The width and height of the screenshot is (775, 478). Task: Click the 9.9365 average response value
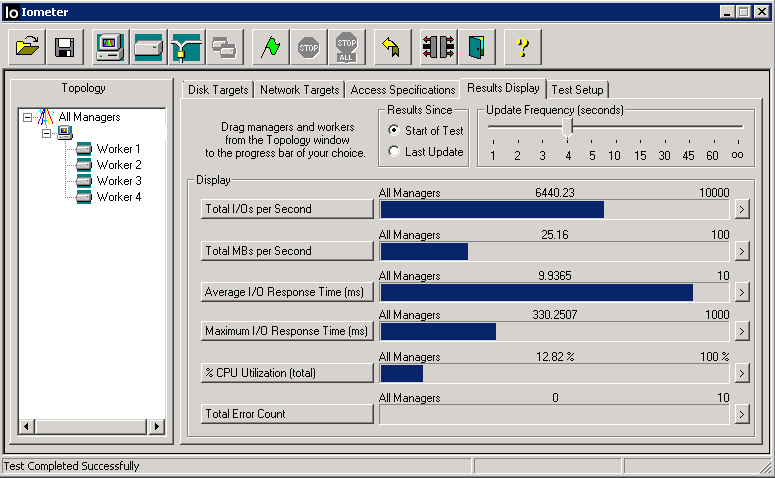pyautogui.click(x=555, y=276)
